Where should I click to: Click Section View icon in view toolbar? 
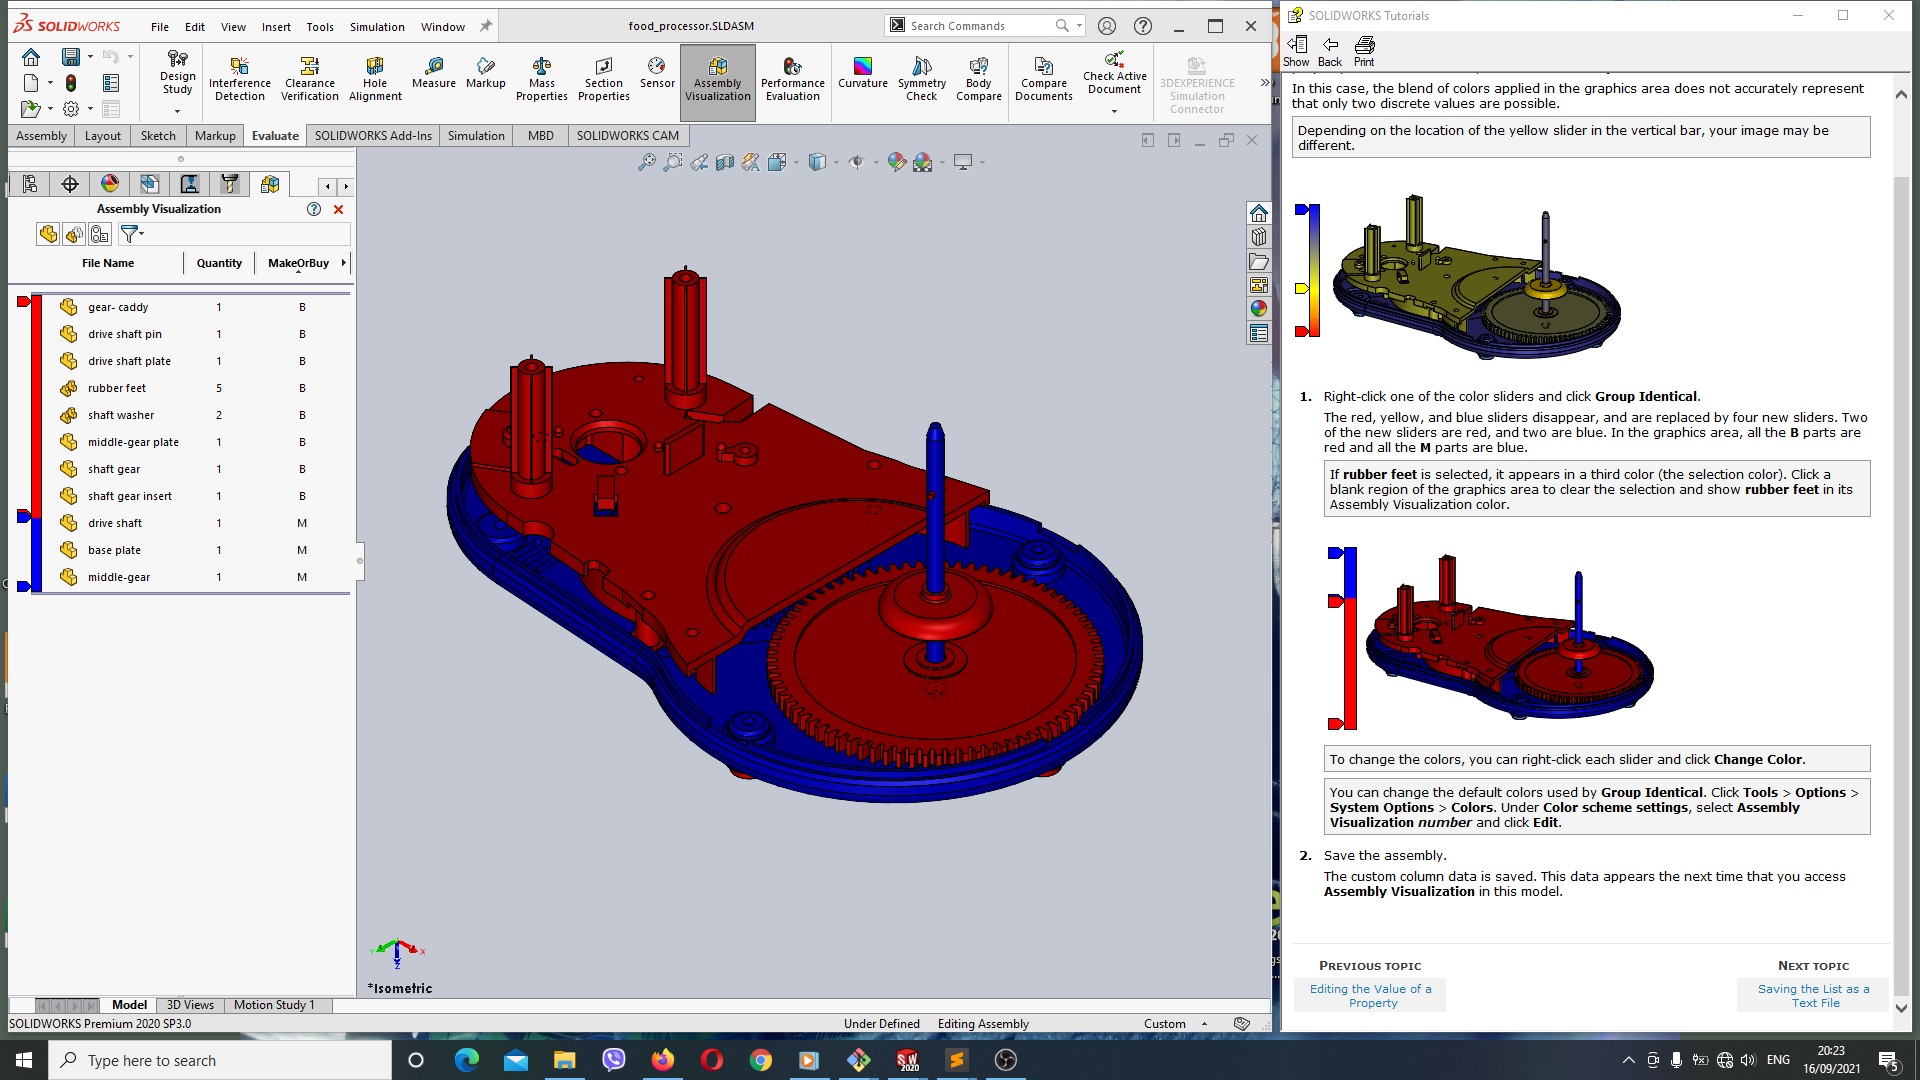tap(725, 162)
